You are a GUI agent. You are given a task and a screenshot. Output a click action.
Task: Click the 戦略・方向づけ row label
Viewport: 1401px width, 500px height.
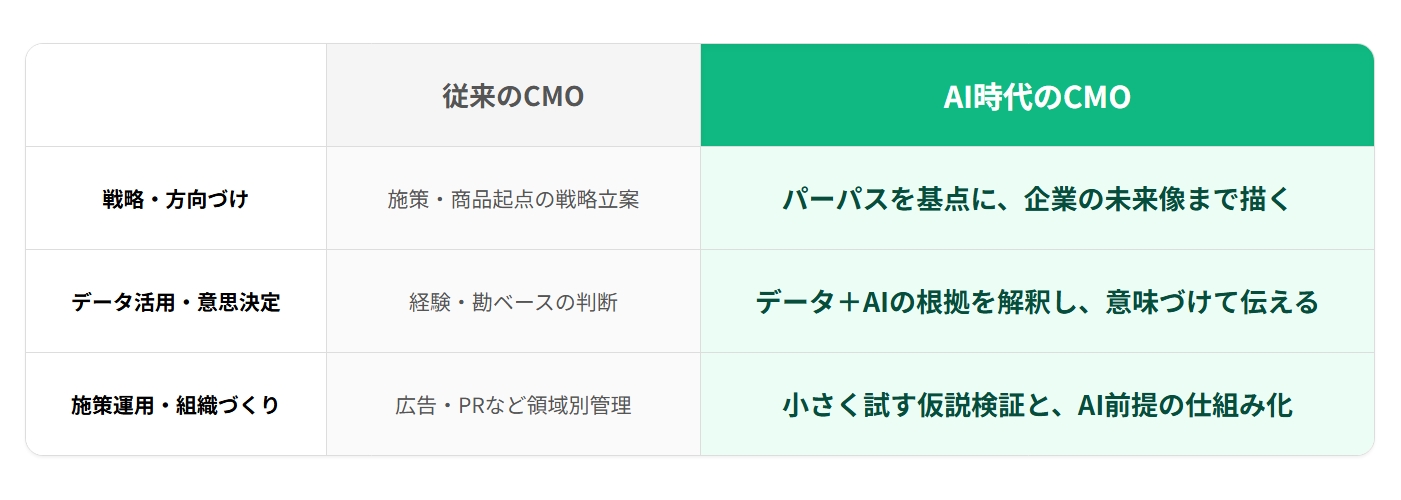pos(175,199)
